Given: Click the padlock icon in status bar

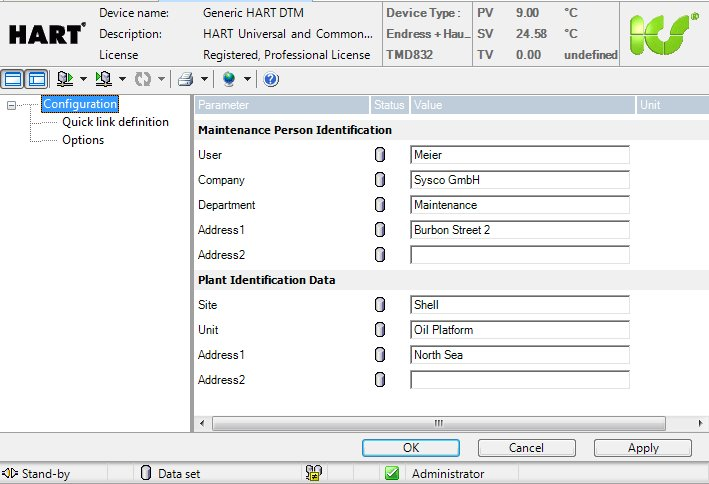Looking at the screenshot, I should coord(312,474).
